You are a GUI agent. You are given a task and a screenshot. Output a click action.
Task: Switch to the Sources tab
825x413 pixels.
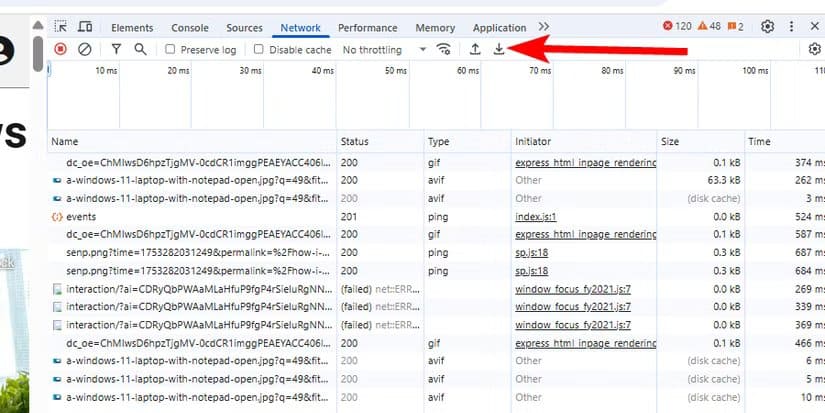point(244,28)
